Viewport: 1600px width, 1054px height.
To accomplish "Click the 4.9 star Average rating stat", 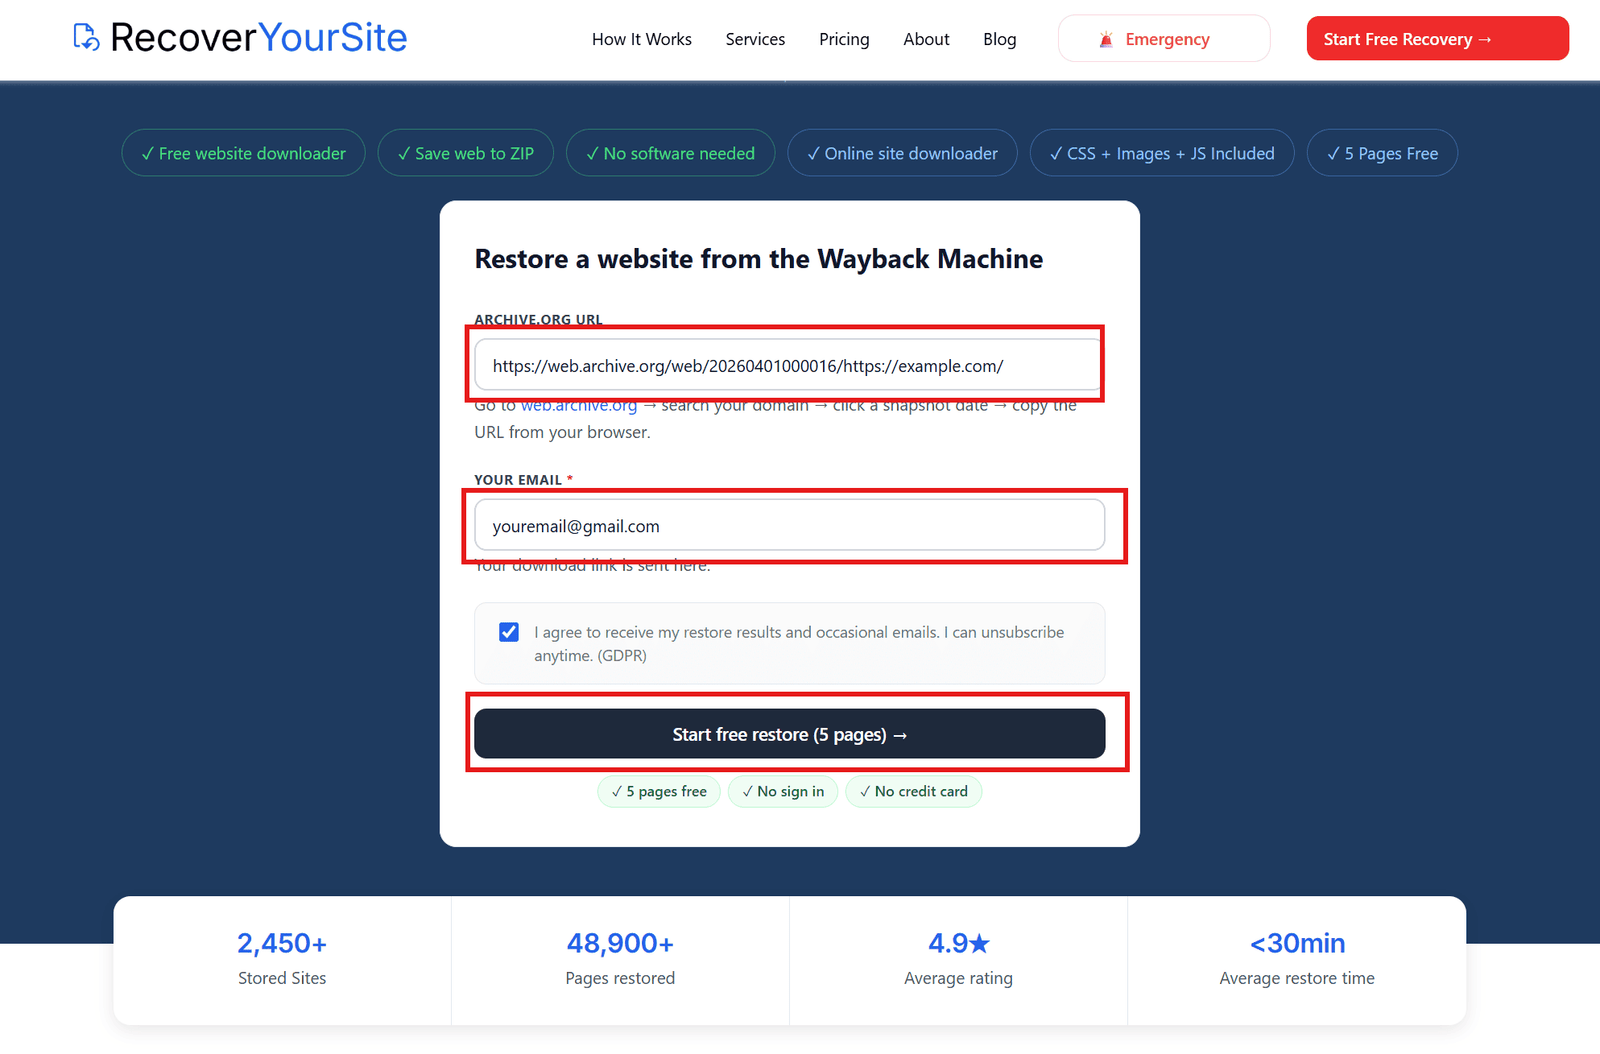I will point(958,960).
